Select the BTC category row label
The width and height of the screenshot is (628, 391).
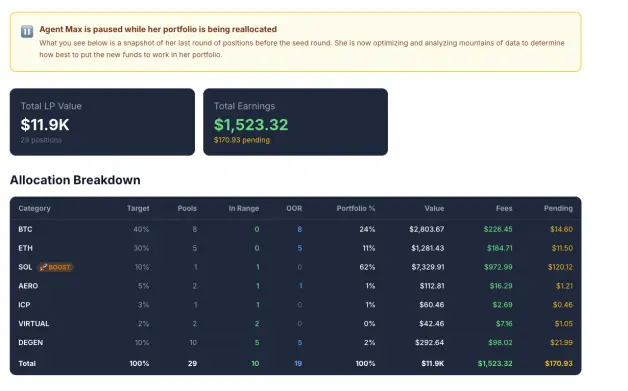pos(25,229)
